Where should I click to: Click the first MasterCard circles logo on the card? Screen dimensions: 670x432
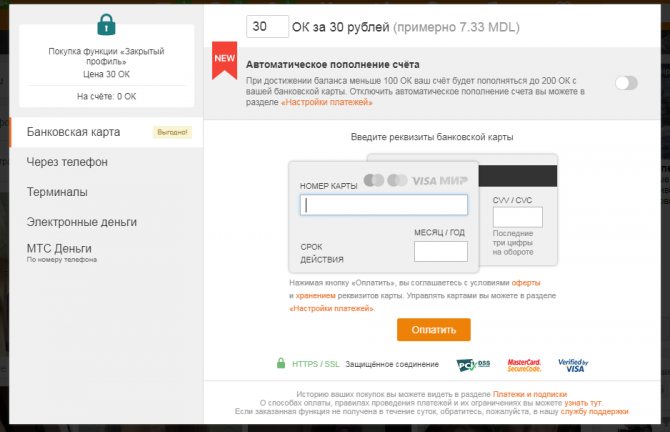[374, 180]
